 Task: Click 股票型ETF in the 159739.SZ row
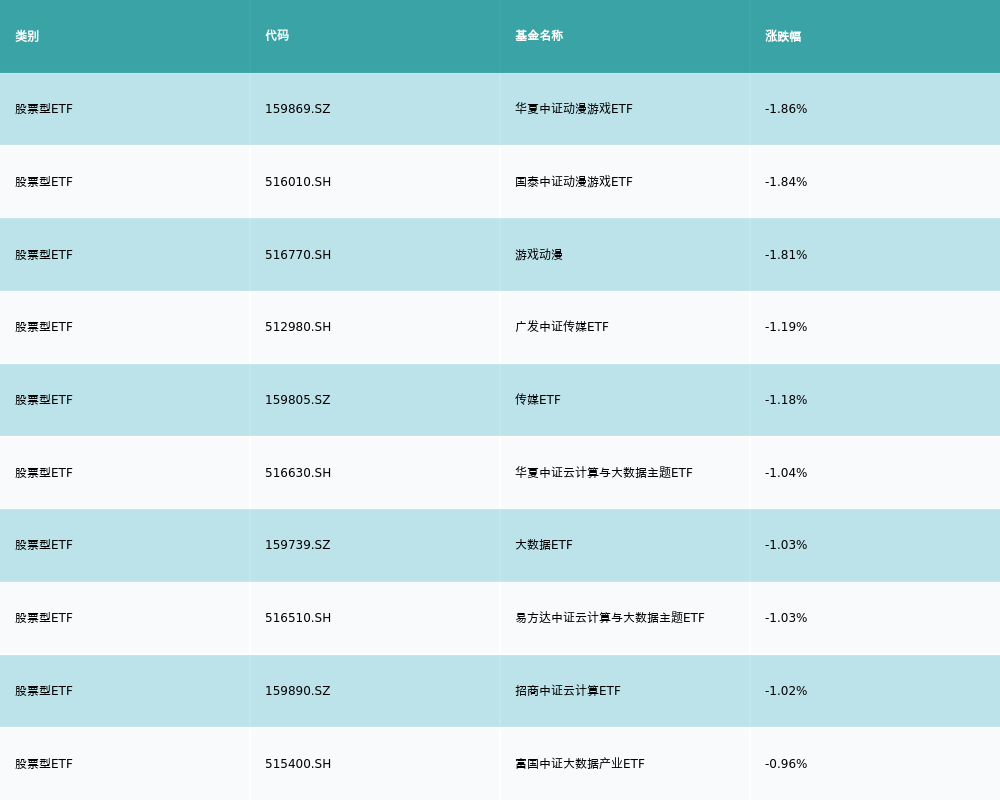(x=44, y=545)
